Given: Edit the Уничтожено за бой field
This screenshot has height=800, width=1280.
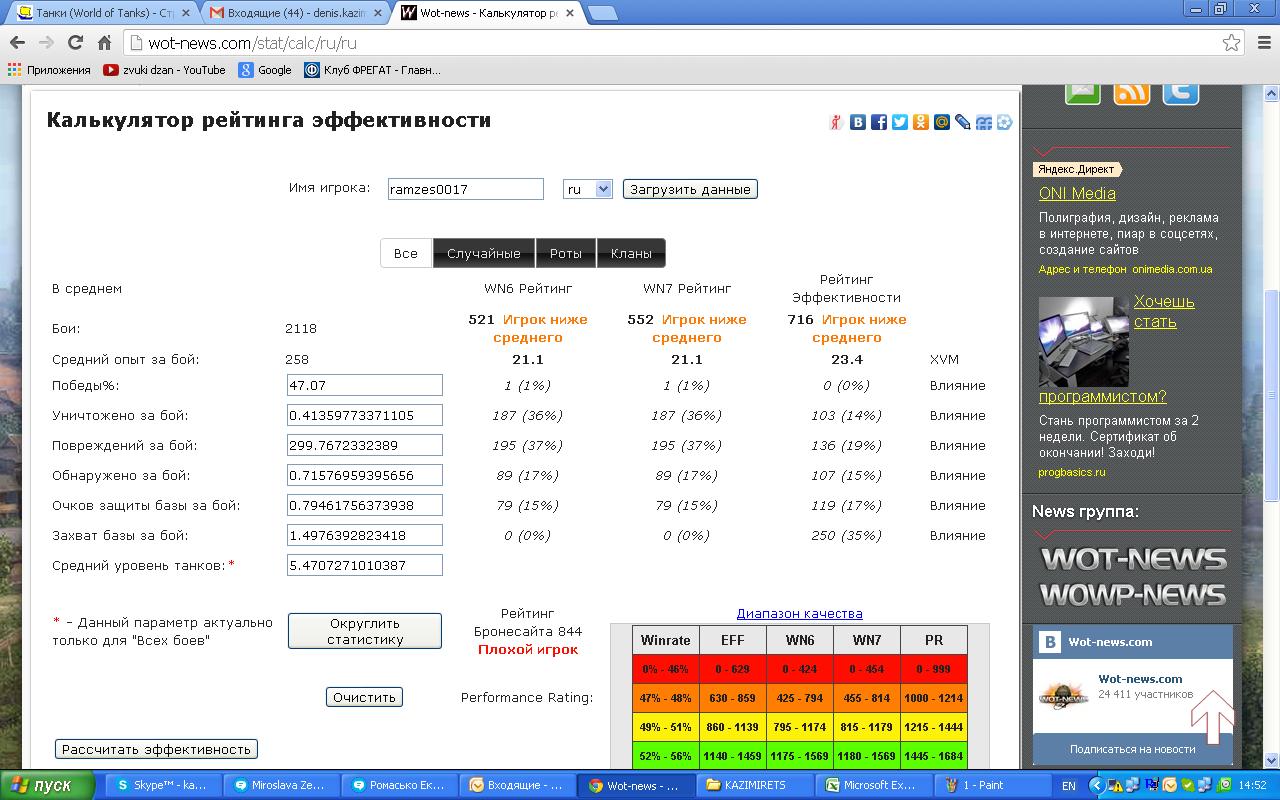Looking at the screenshot, I should [x=365, y=415].
